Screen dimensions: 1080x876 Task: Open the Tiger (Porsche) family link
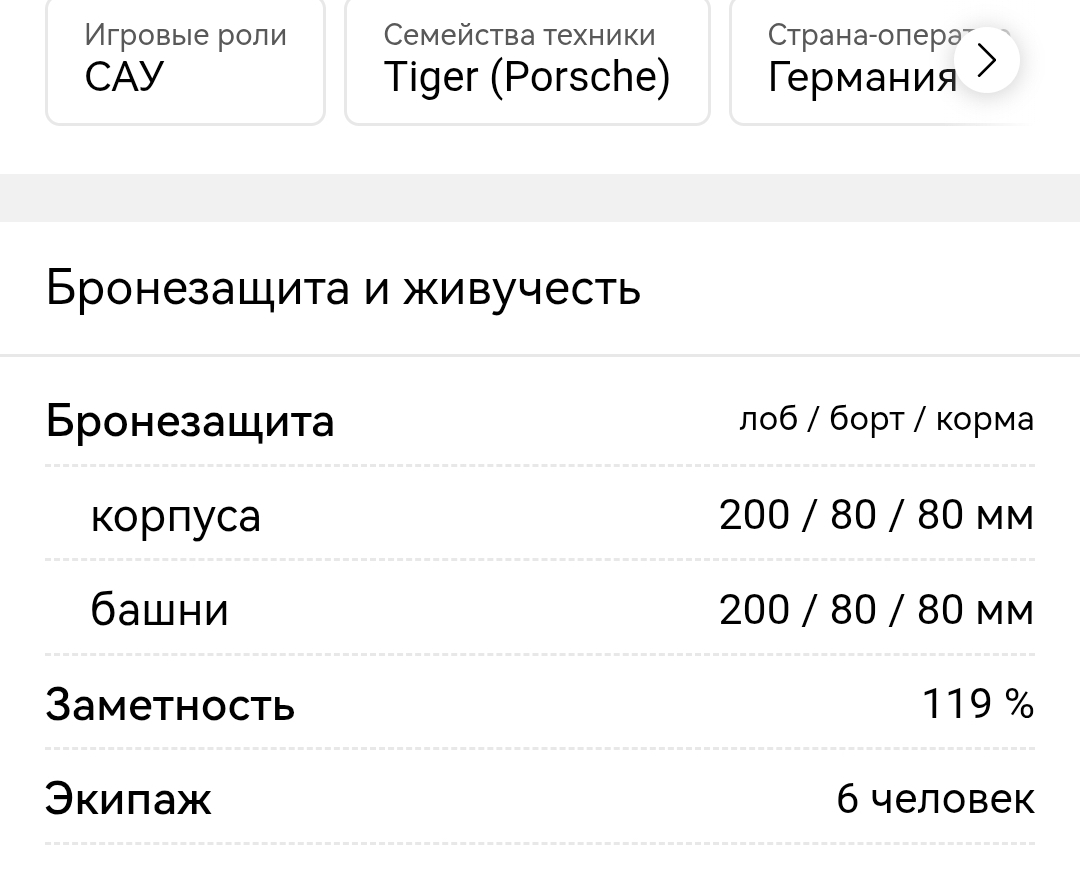tap(526, 77)
